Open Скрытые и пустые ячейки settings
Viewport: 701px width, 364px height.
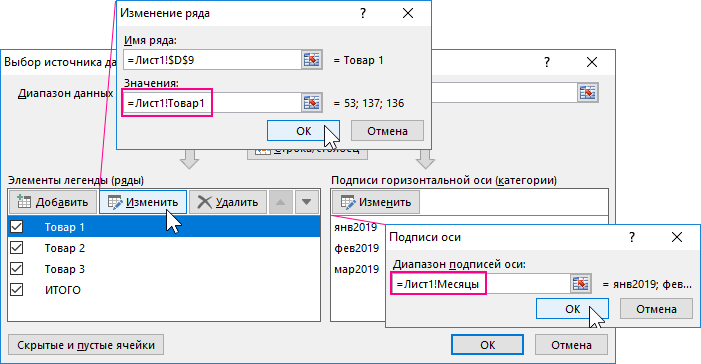tap(86, 345)
